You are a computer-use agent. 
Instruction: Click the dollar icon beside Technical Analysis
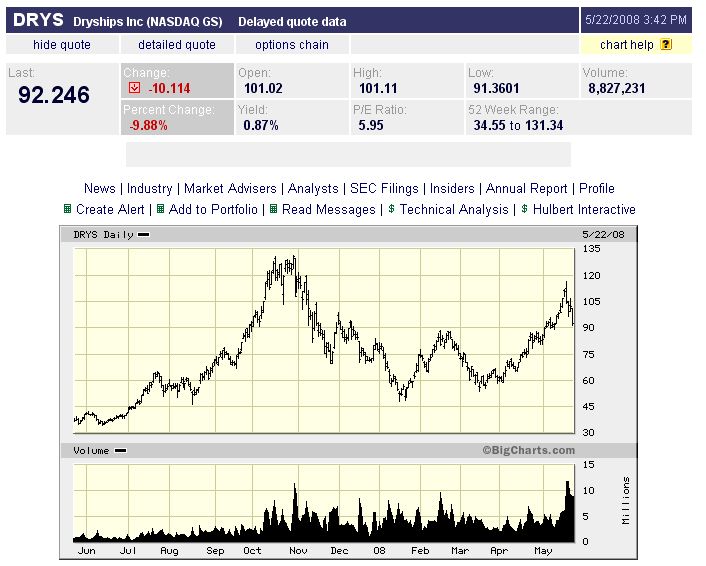click(391, 209)
